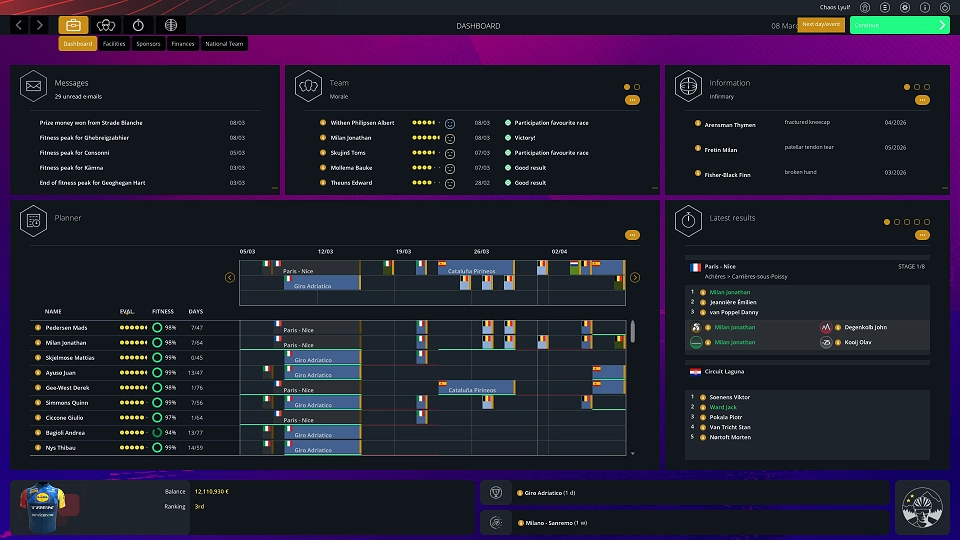Select fifth page dot in Latest results
This screenshot has width=960, height=540.
tap(927, 222)
